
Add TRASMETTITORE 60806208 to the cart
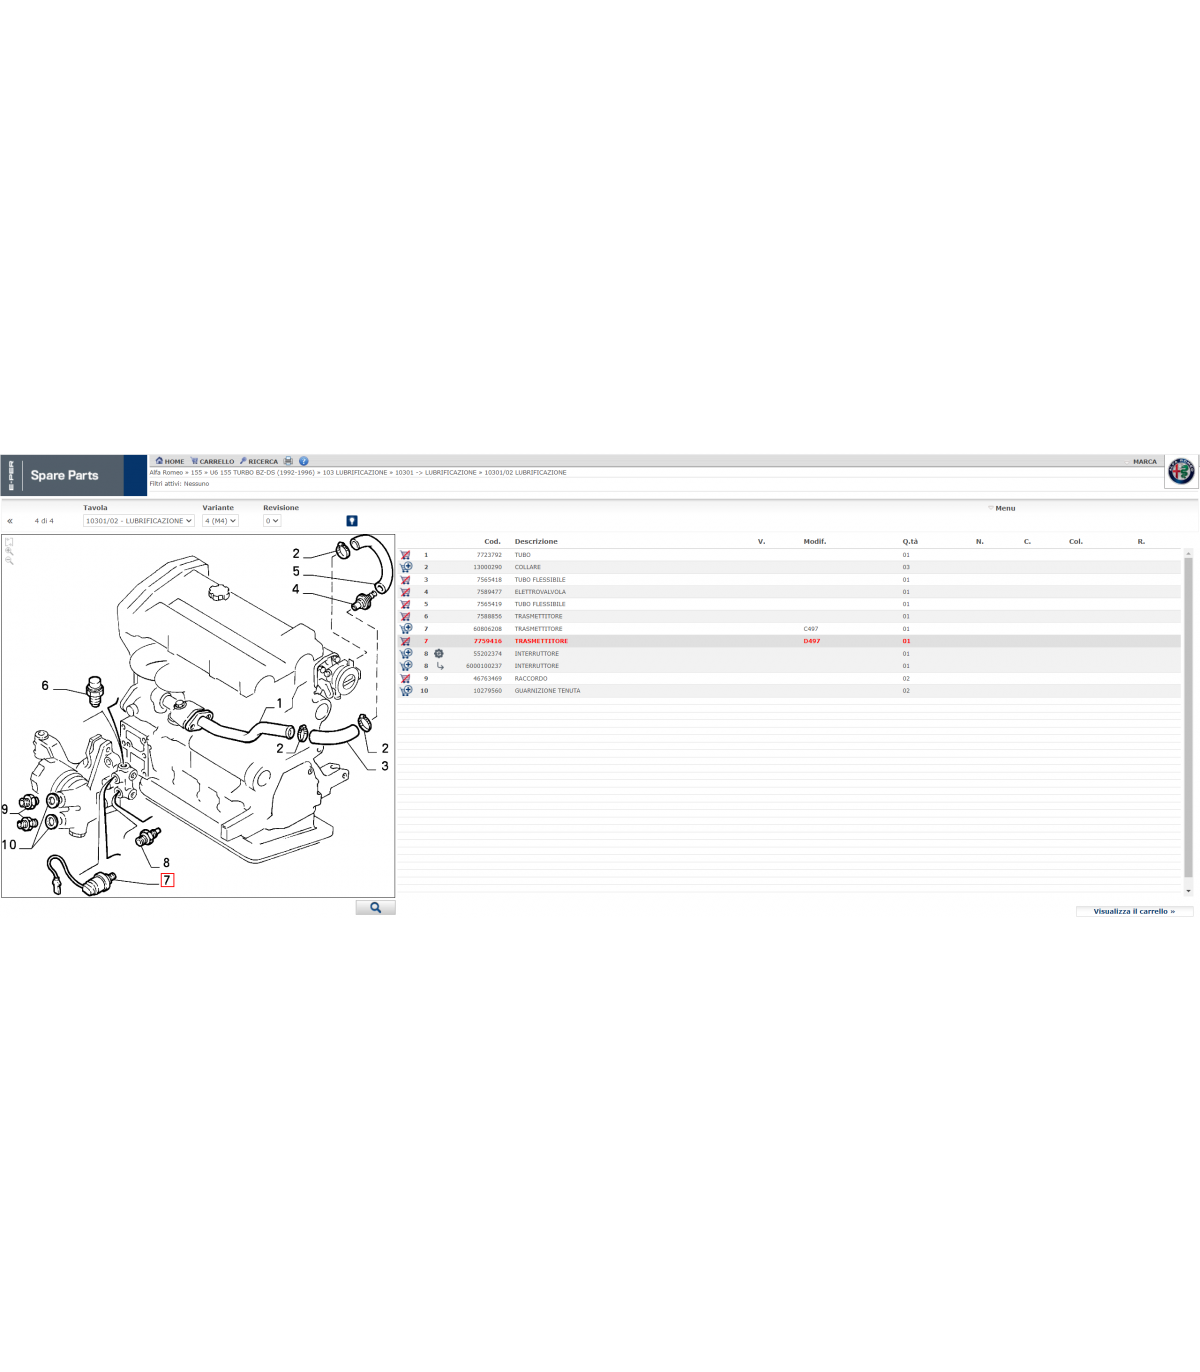coord(406,629)
